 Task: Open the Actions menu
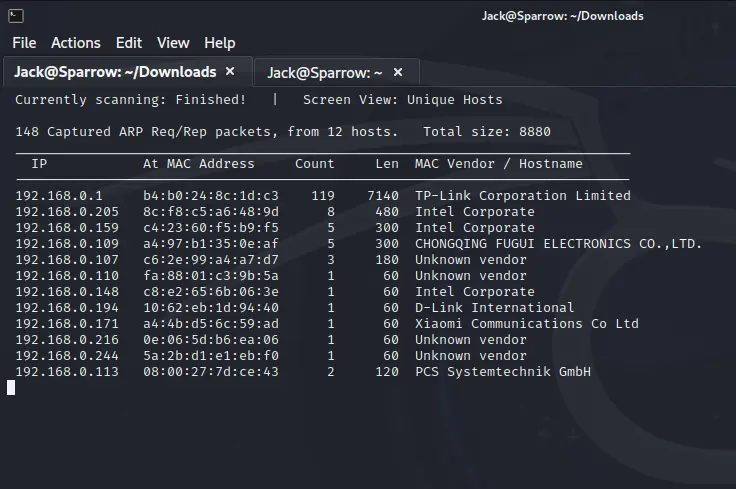click(76, 43)
